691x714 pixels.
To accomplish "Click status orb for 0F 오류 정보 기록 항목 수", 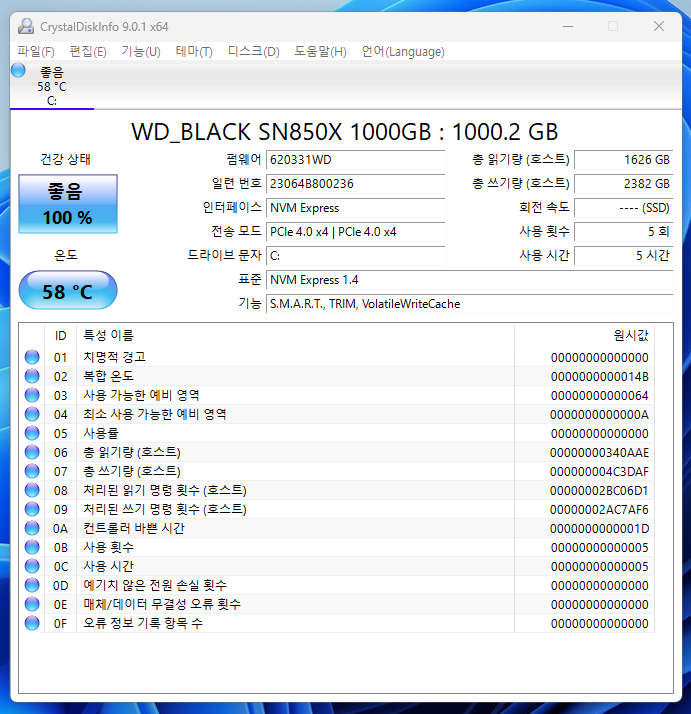I will [x=32, y=623].
